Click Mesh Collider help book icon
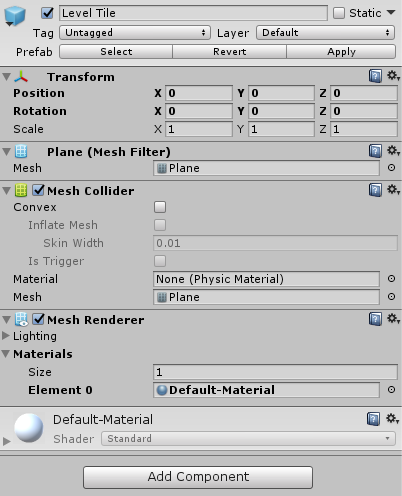Screen dimensions: 402x496 [375, 190]
